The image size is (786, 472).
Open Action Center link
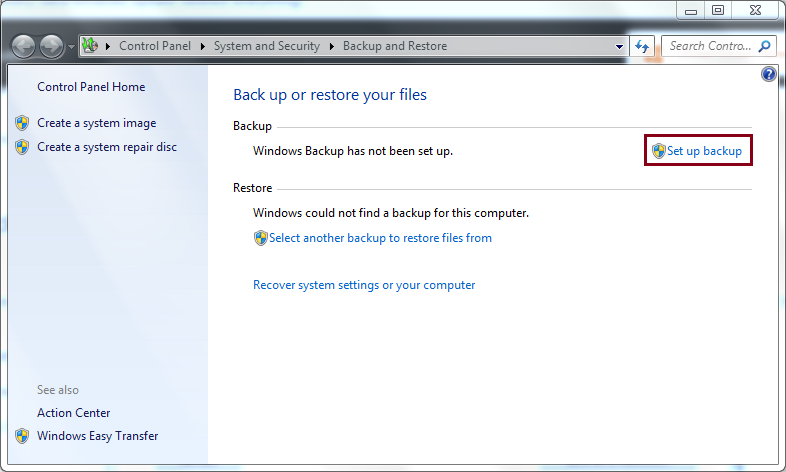pyautogui.click(x=74, y=413)
